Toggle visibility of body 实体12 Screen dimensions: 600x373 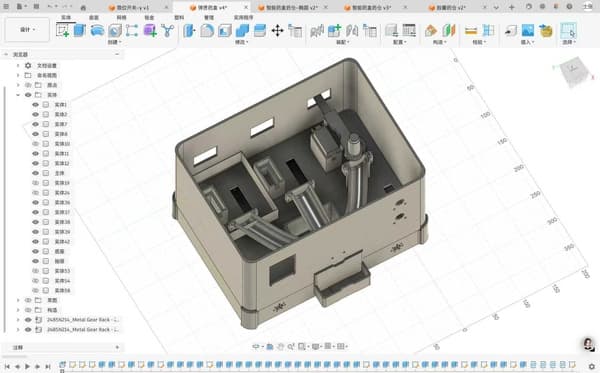click(36, 163)
